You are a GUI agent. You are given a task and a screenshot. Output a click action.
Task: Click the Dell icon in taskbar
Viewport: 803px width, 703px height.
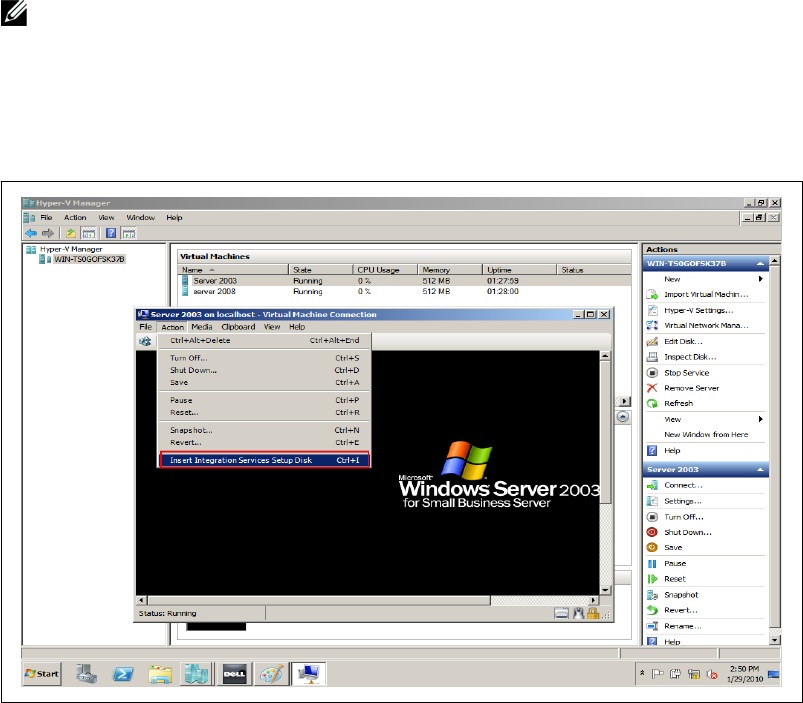234,674
